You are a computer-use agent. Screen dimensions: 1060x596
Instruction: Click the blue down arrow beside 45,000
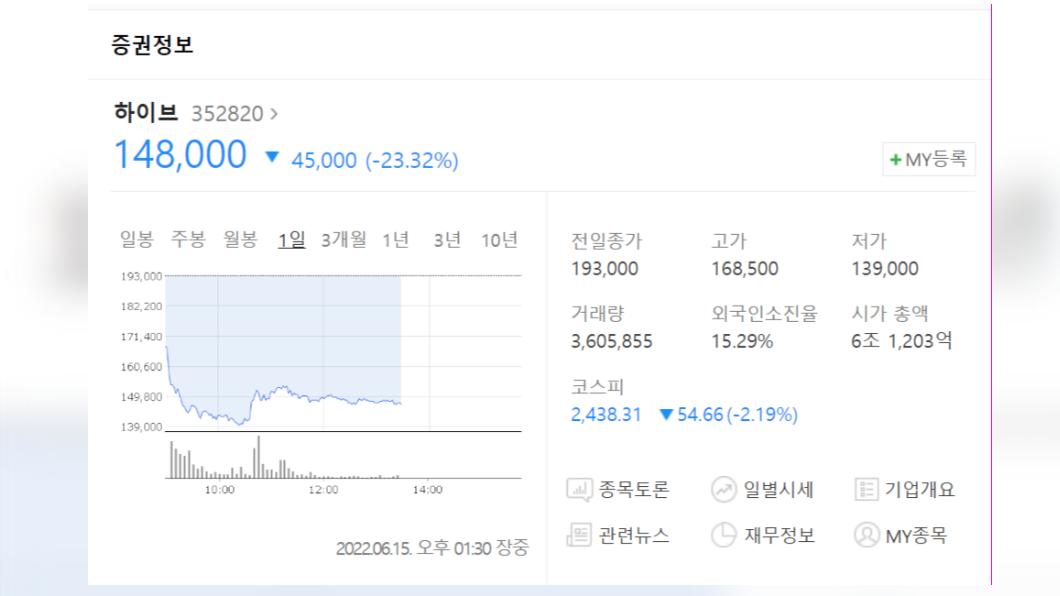(x=272, y=157)
